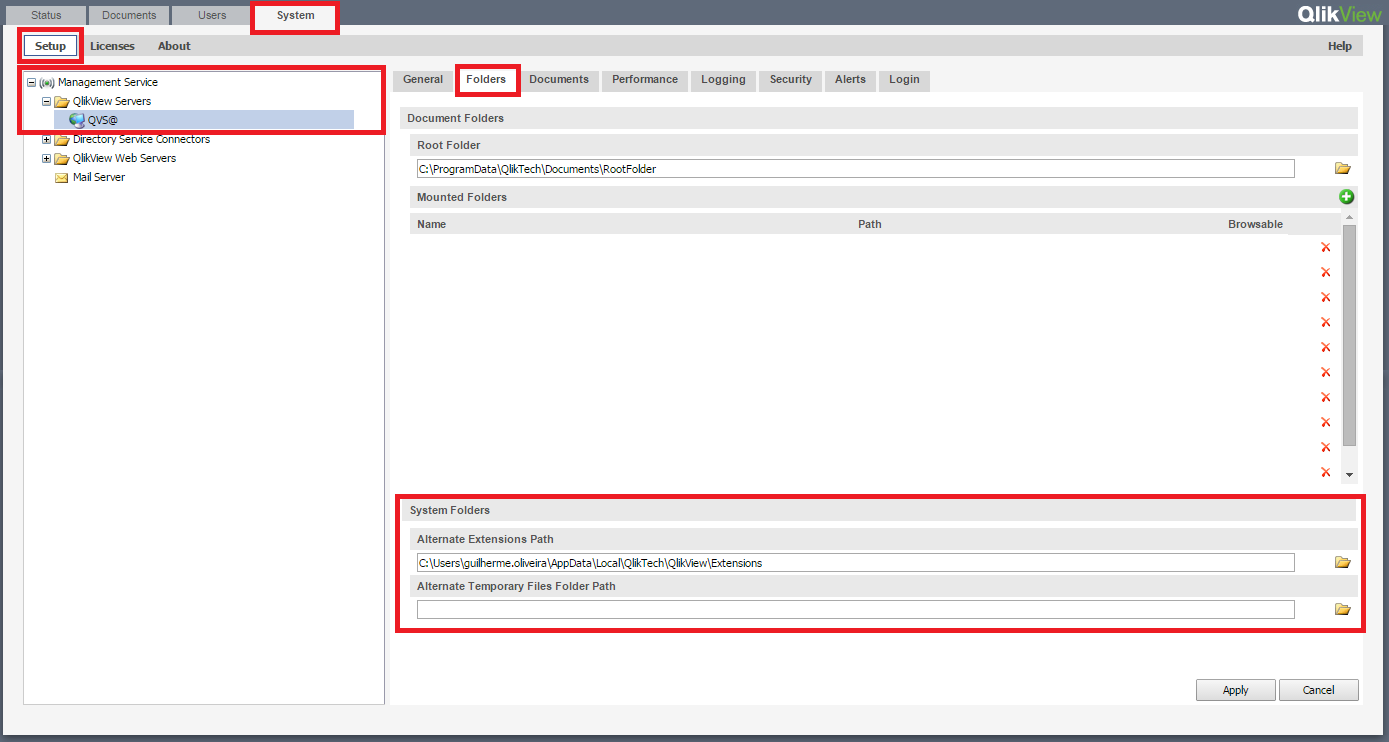Open the Security settings tab
The width and height of the screenshot is (1389, 742).
click(x=791, y=80)
